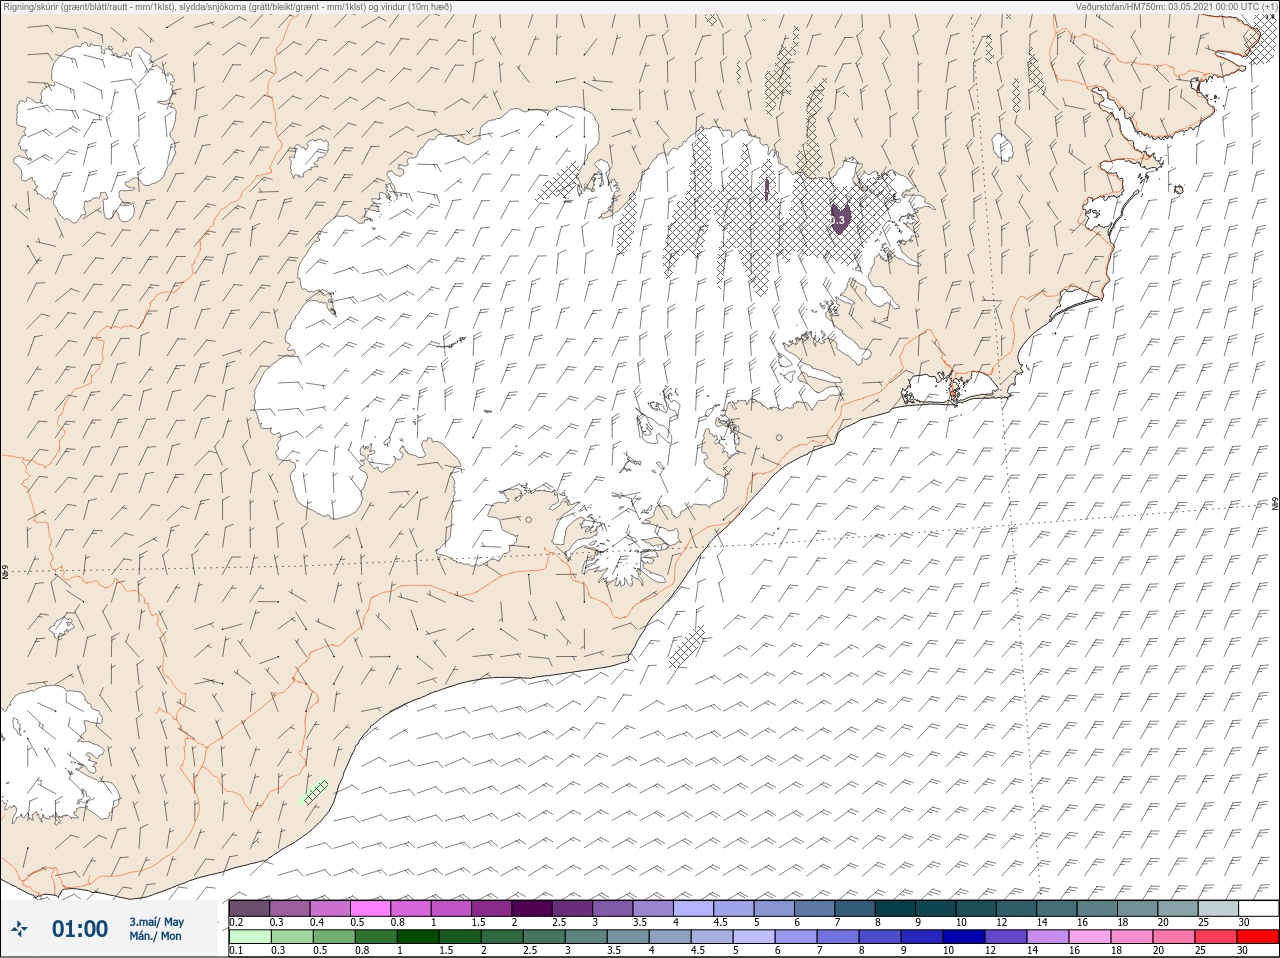This screenshot has height=958, width=1280.
Task: Pick the dark mauve 0.2 swatch in upper legend
Action: 249,908
